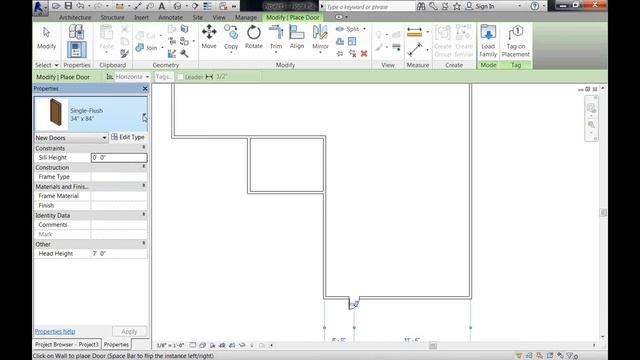
Task: Click the view scale 1/8" = 1'-0"
Action: (x=170, y=345)
